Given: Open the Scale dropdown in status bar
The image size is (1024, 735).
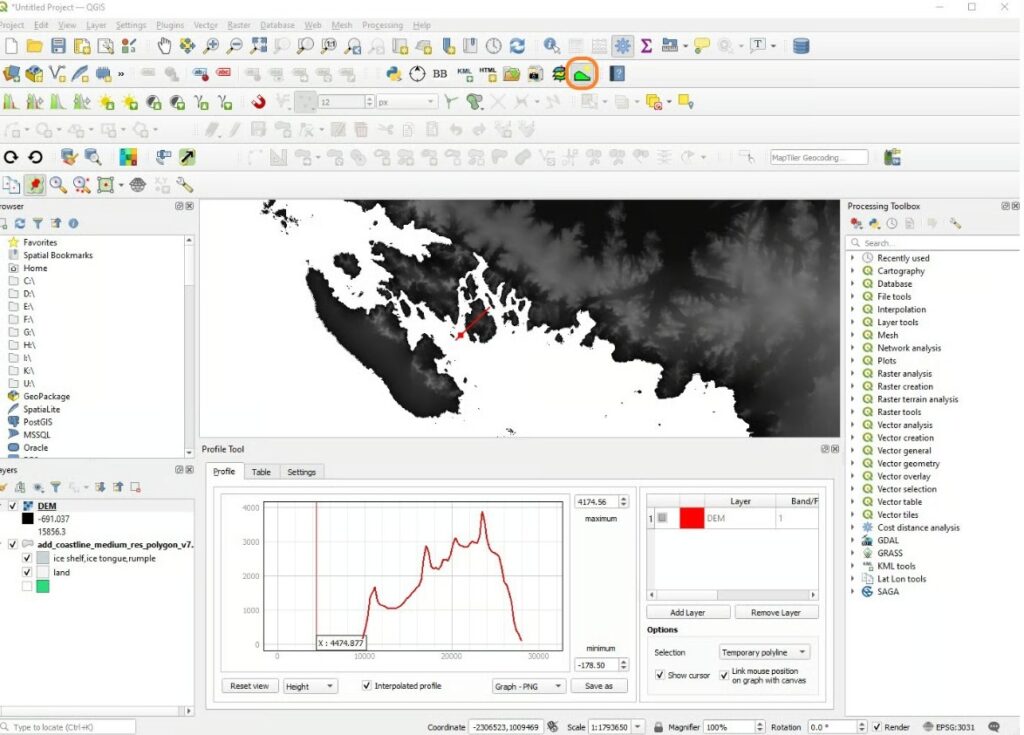Looking at the screenshot, I should click(637, 727).
